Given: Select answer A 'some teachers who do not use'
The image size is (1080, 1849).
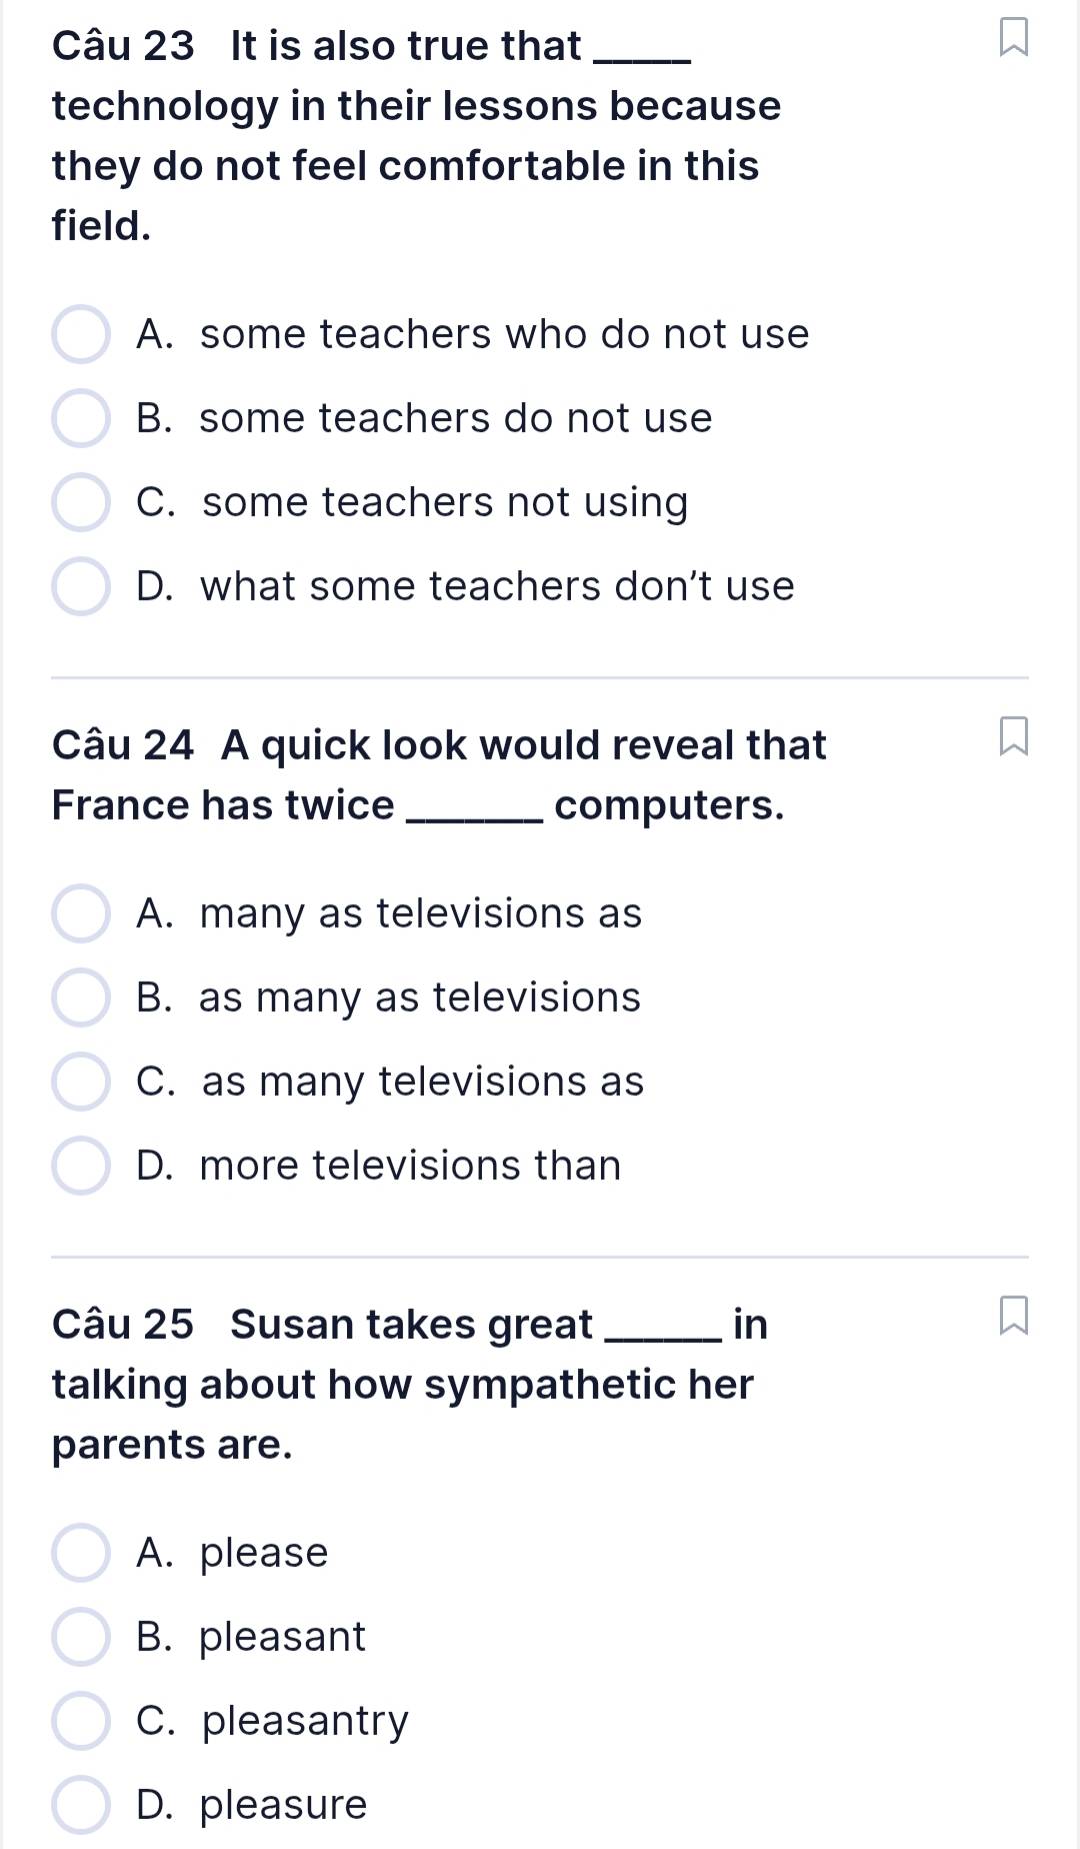Looking at the screenshot, I should coord(81,335).
